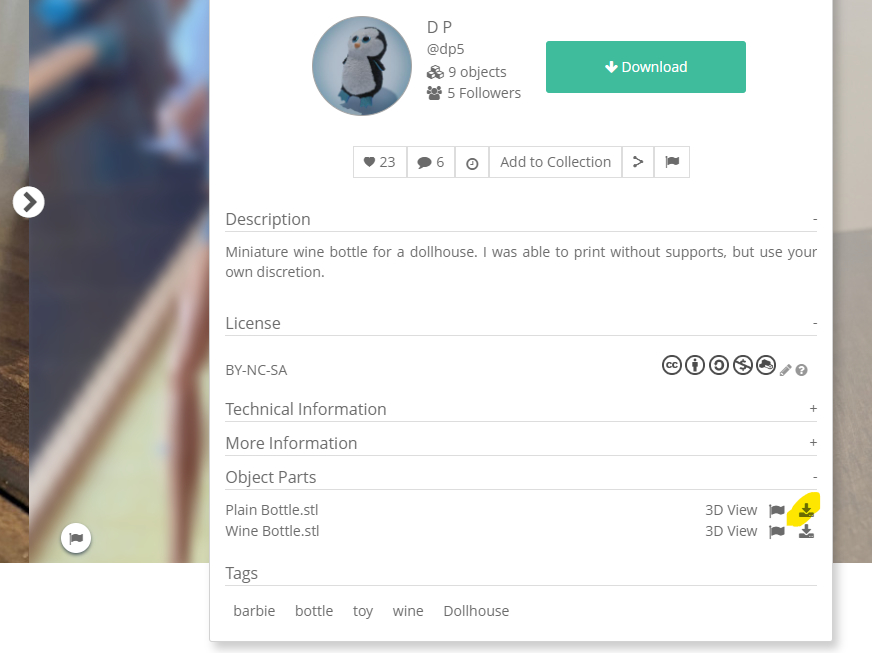
Task: Collapse the Description section
Action: (815, 219)
